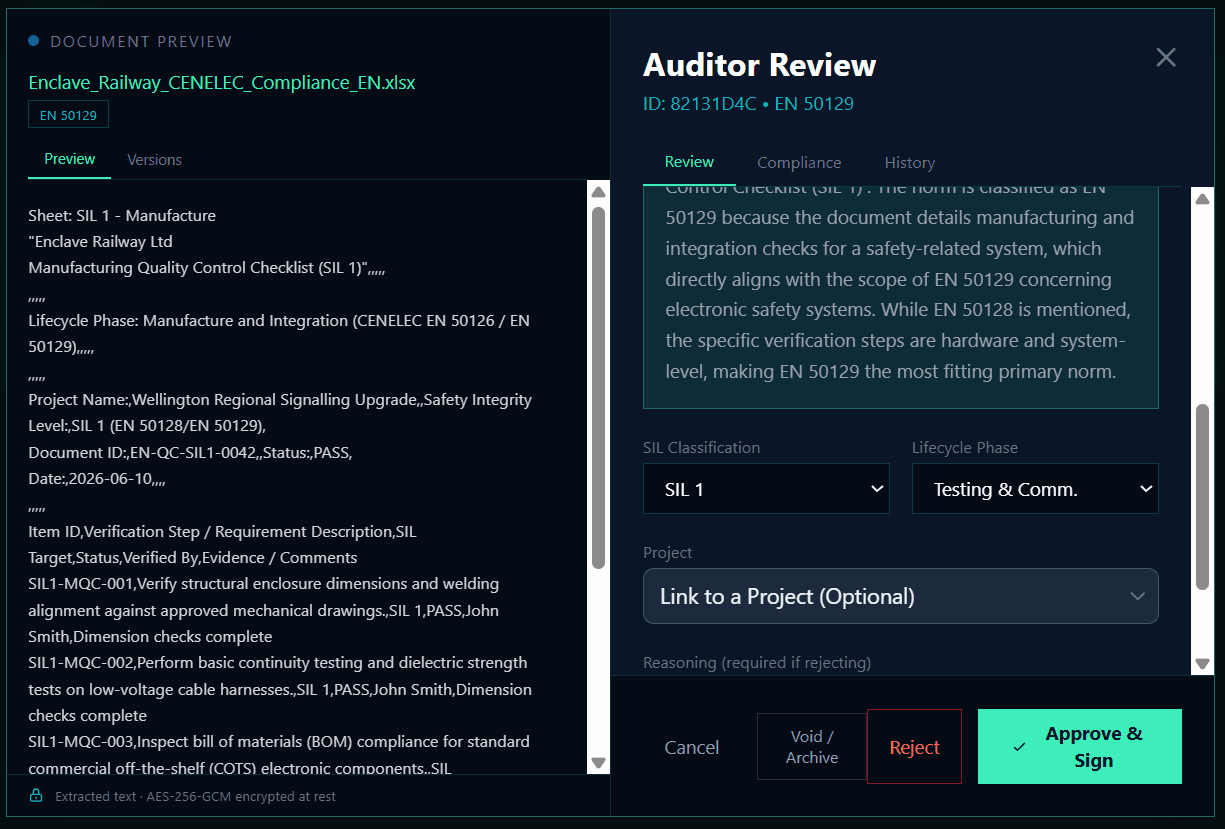The height and width of the screenshot is (829, 1225).
Task: Click the SIL1-MQC-001 row text
Action: pos(264,610)
